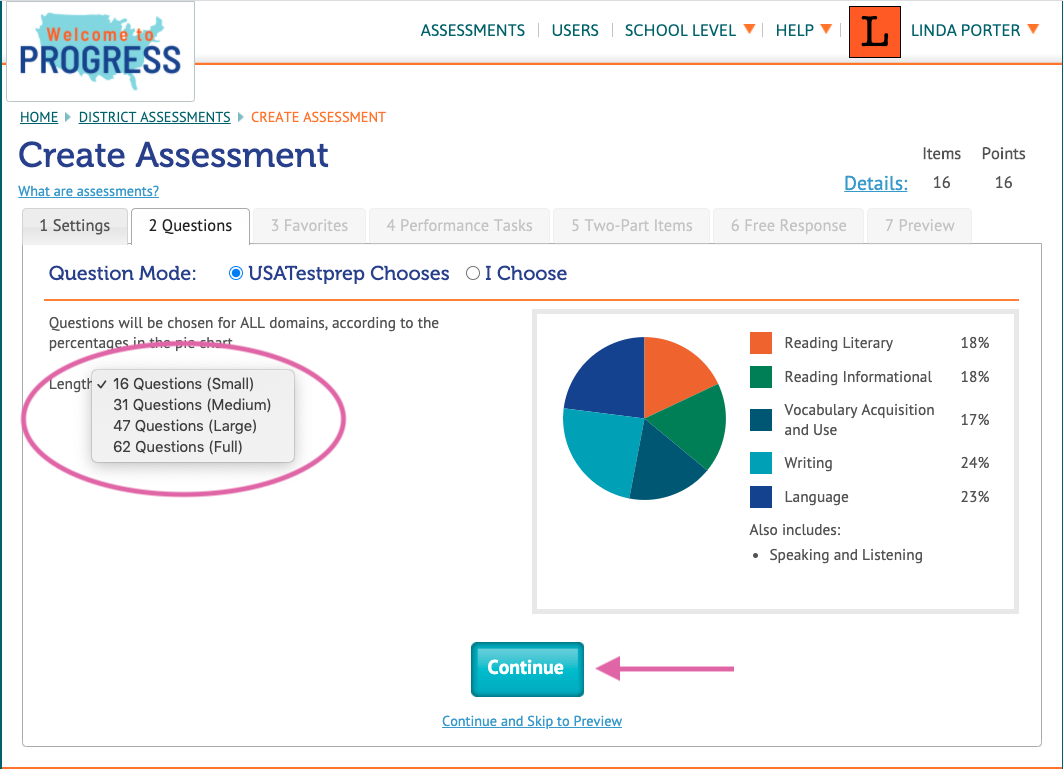Screen dimensions: 1063x769
Task: Click the breadcrumb arrow after HOME
Action: pyautogui.click(x=68, y=117)
